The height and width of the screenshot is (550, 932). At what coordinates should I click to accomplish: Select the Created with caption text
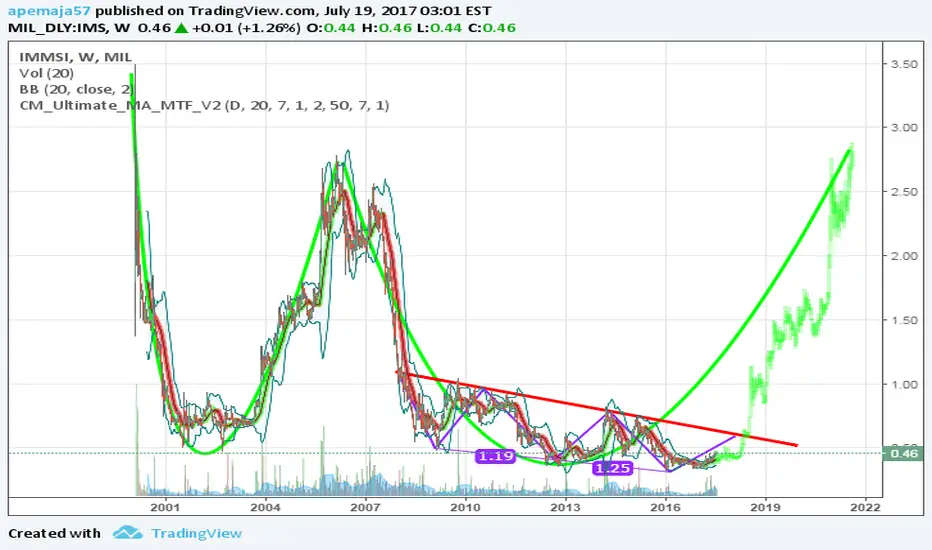pyautogui.click(x=55, y=533)
